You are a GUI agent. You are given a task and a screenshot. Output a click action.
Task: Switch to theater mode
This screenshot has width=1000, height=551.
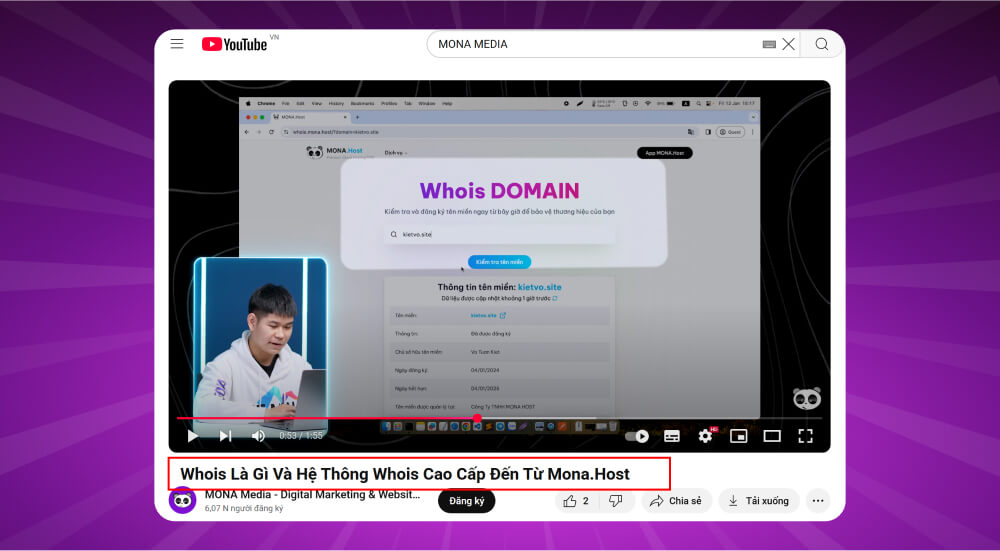point(772,436)
